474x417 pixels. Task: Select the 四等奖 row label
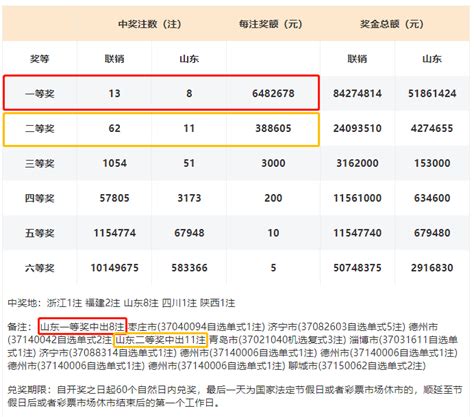(x=40, y=199)
